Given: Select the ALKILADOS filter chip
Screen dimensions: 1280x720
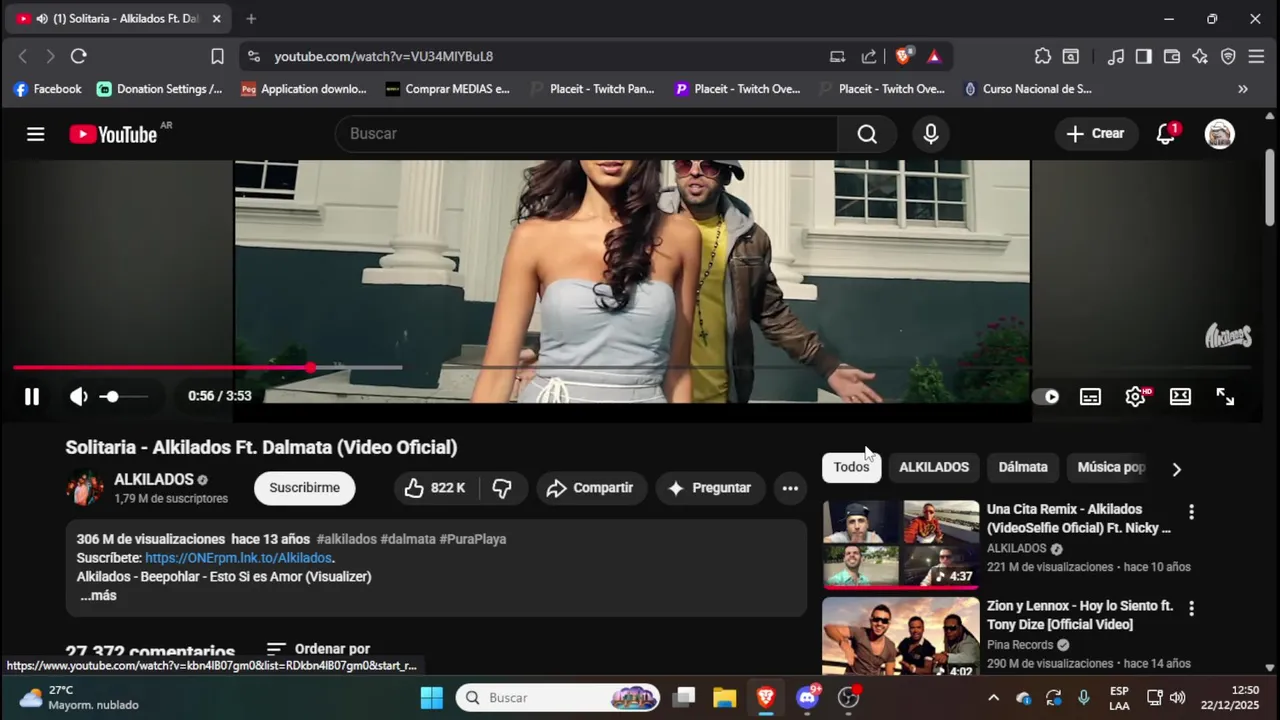Looking at the screenshot, I should pos(934,467).
